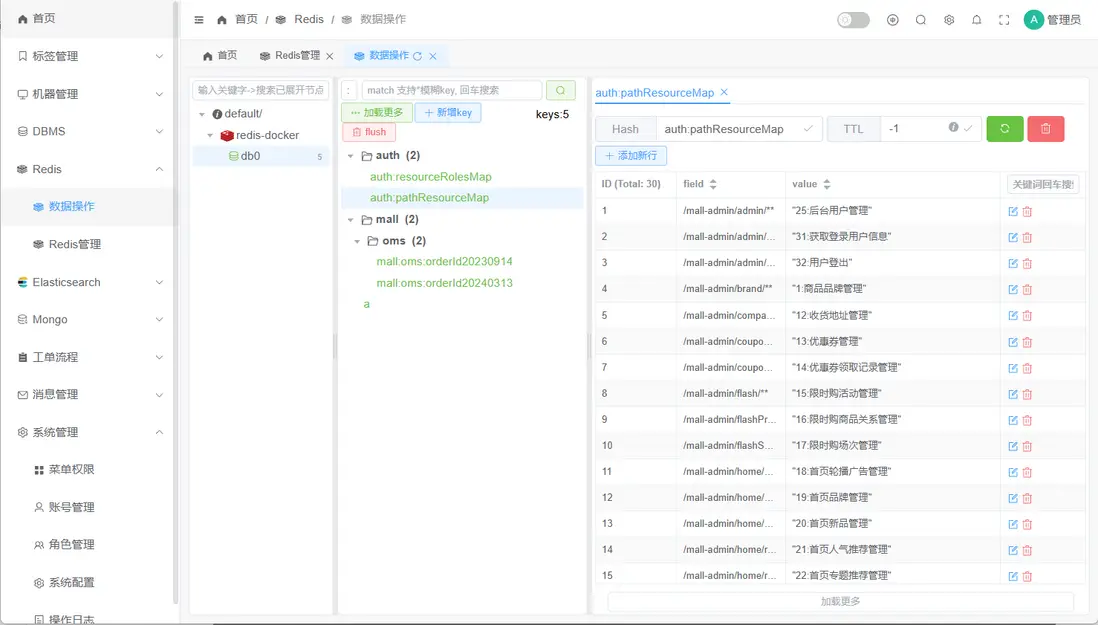Reload the 数据操作 tab via refresh icon
The image size is (1098, 625).
[x=417, y=56]
